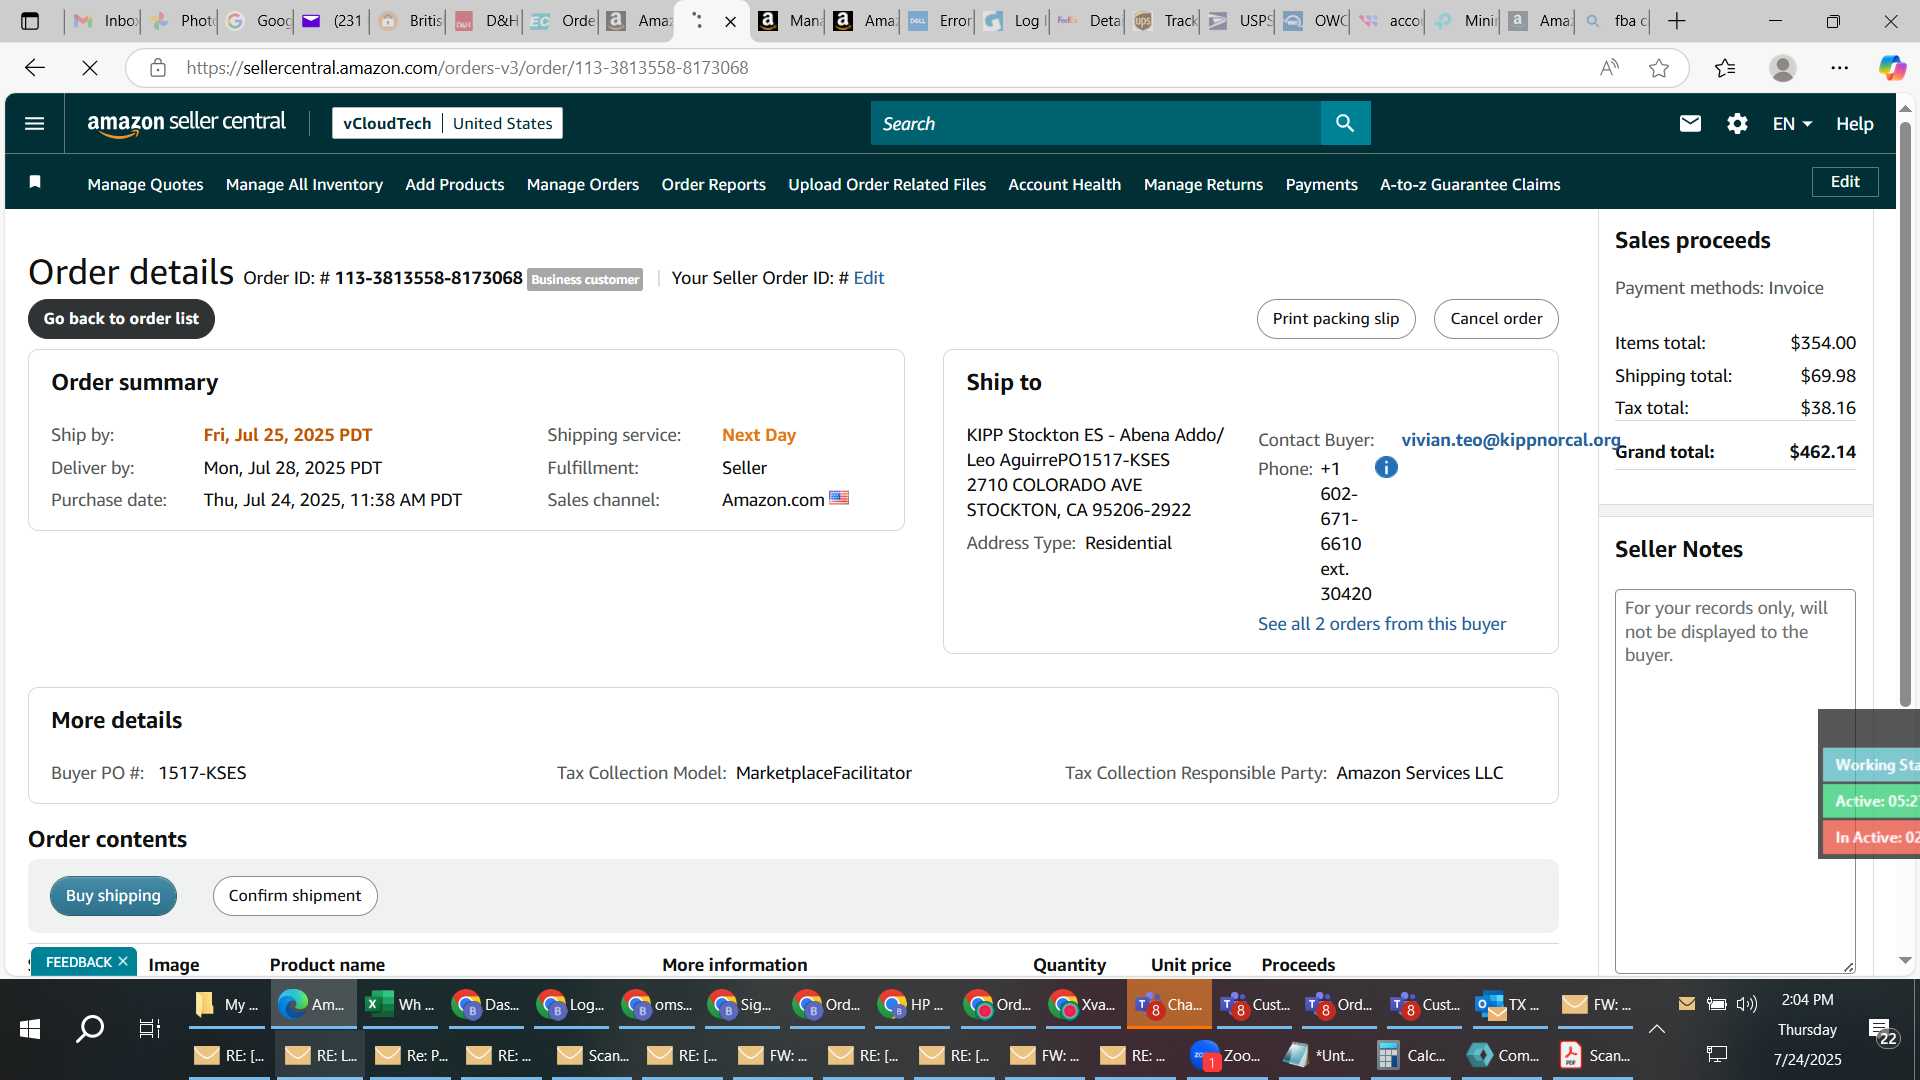The width and height of the screenshot is (1920, 1080).
Task: Click the Cancel order button
Action: click(x=1496, y=318)
